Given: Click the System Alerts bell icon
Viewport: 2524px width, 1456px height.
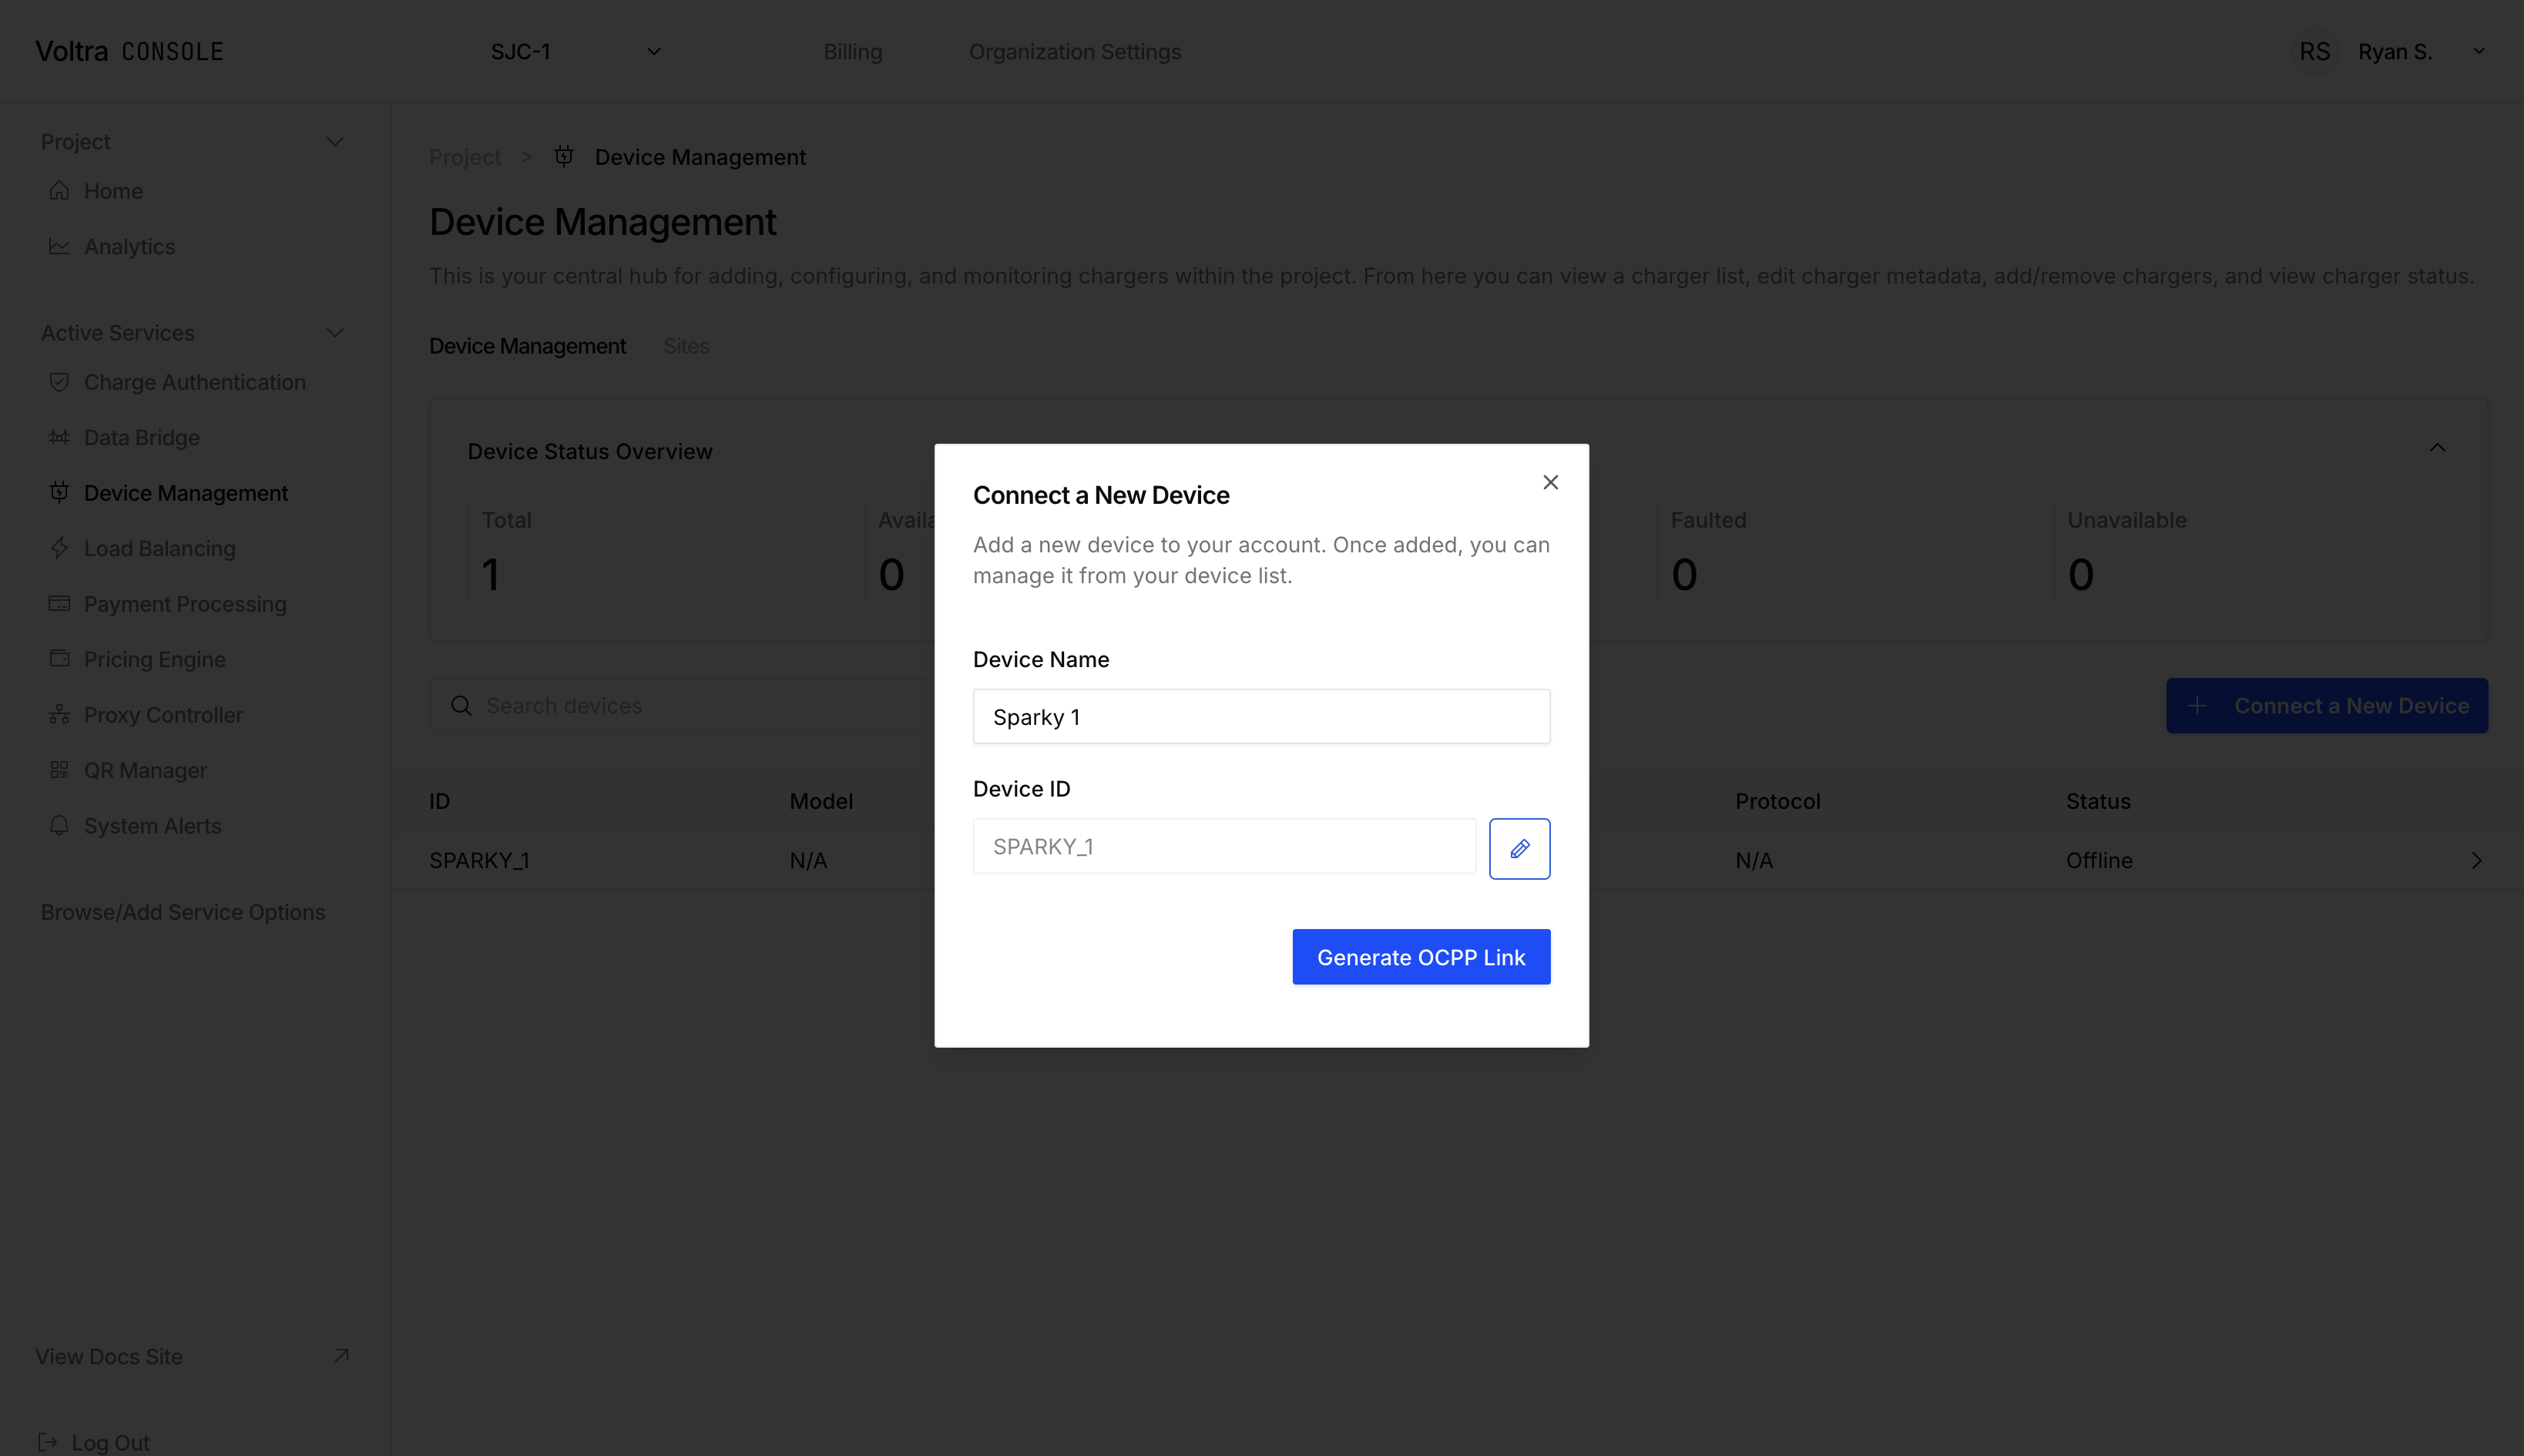Looking at the screenshot, I should pyautogui.click(x=59, y=825).
